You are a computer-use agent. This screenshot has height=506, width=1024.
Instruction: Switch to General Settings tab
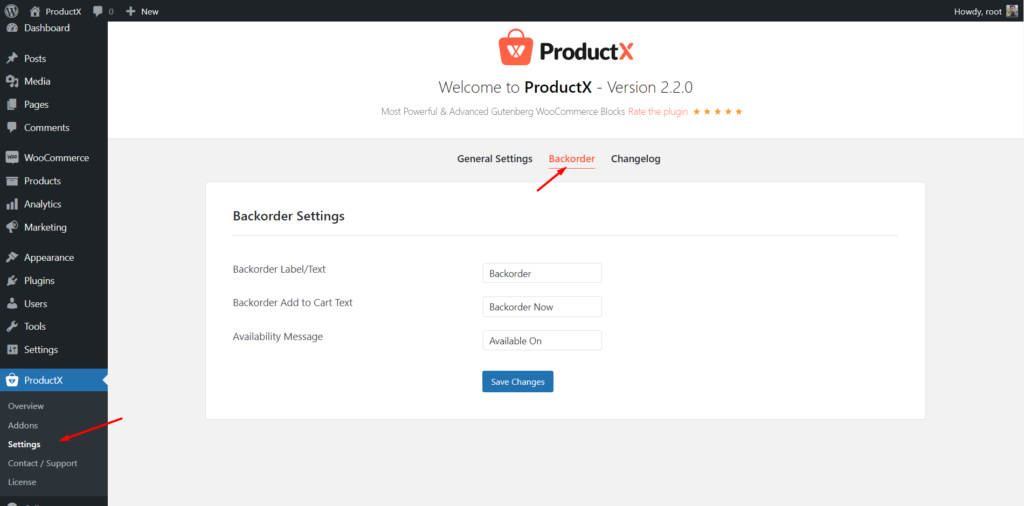coord(494,159)
